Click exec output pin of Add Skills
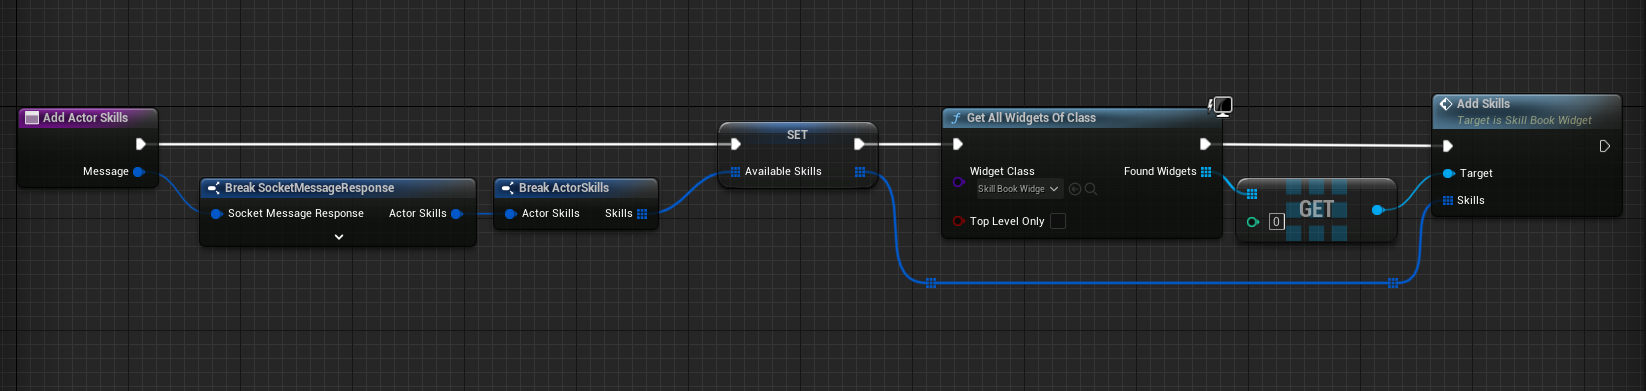 pyautogui.click(x=1605, y=146)
